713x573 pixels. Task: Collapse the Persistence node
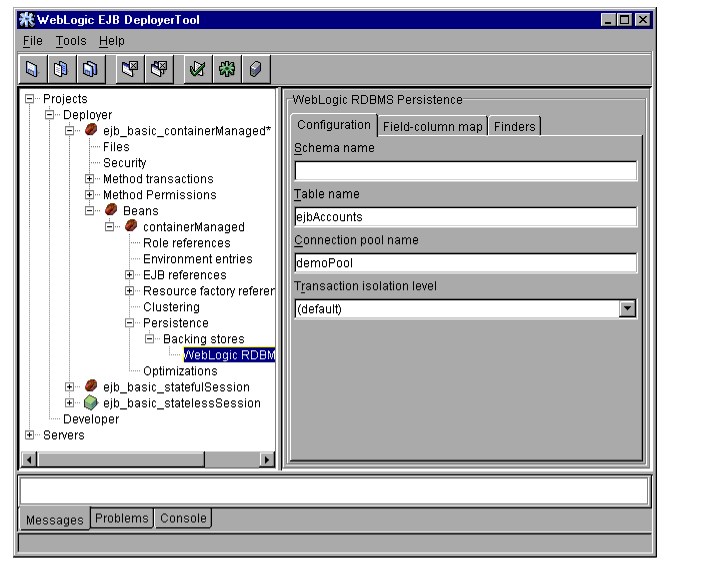(130, 322)
